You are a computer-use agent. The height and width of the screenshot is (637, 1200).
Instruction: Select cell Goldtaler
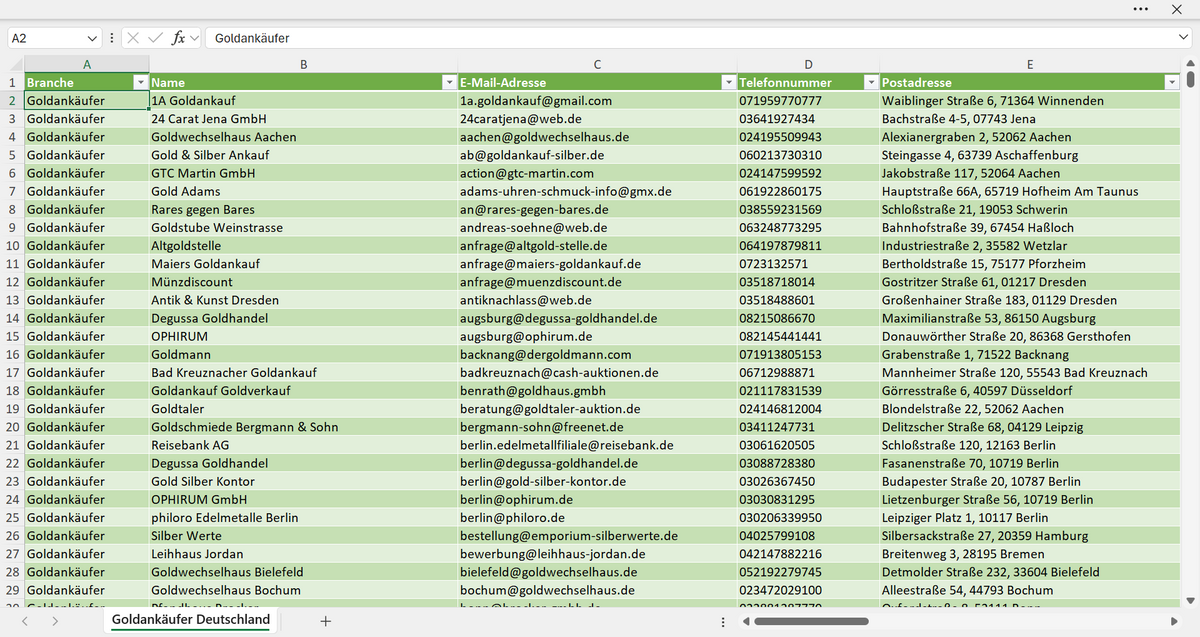tap(303, 409)
